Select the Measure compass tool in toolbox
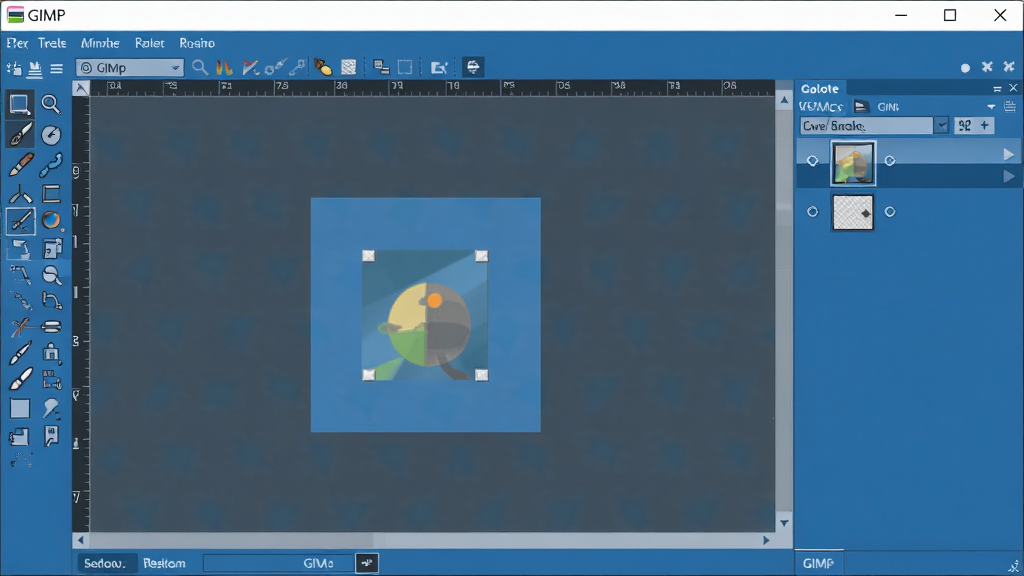Viewport: 1024px width, 576px height. coord(50,135)
